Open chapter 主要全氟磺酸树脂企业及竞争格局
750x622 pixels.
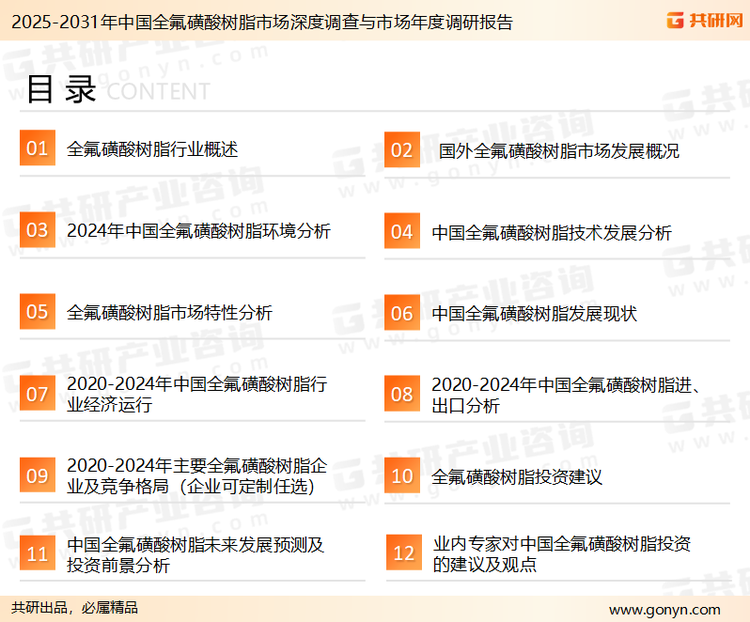tap(197, 476)
